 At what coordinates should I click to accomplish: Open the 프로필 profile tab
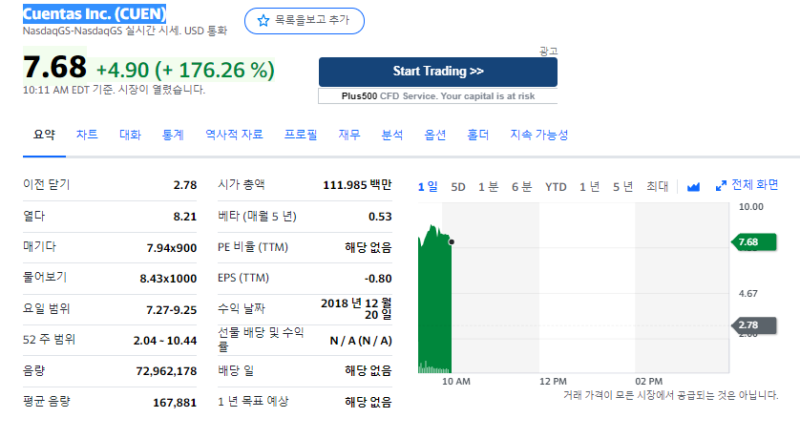301,135
